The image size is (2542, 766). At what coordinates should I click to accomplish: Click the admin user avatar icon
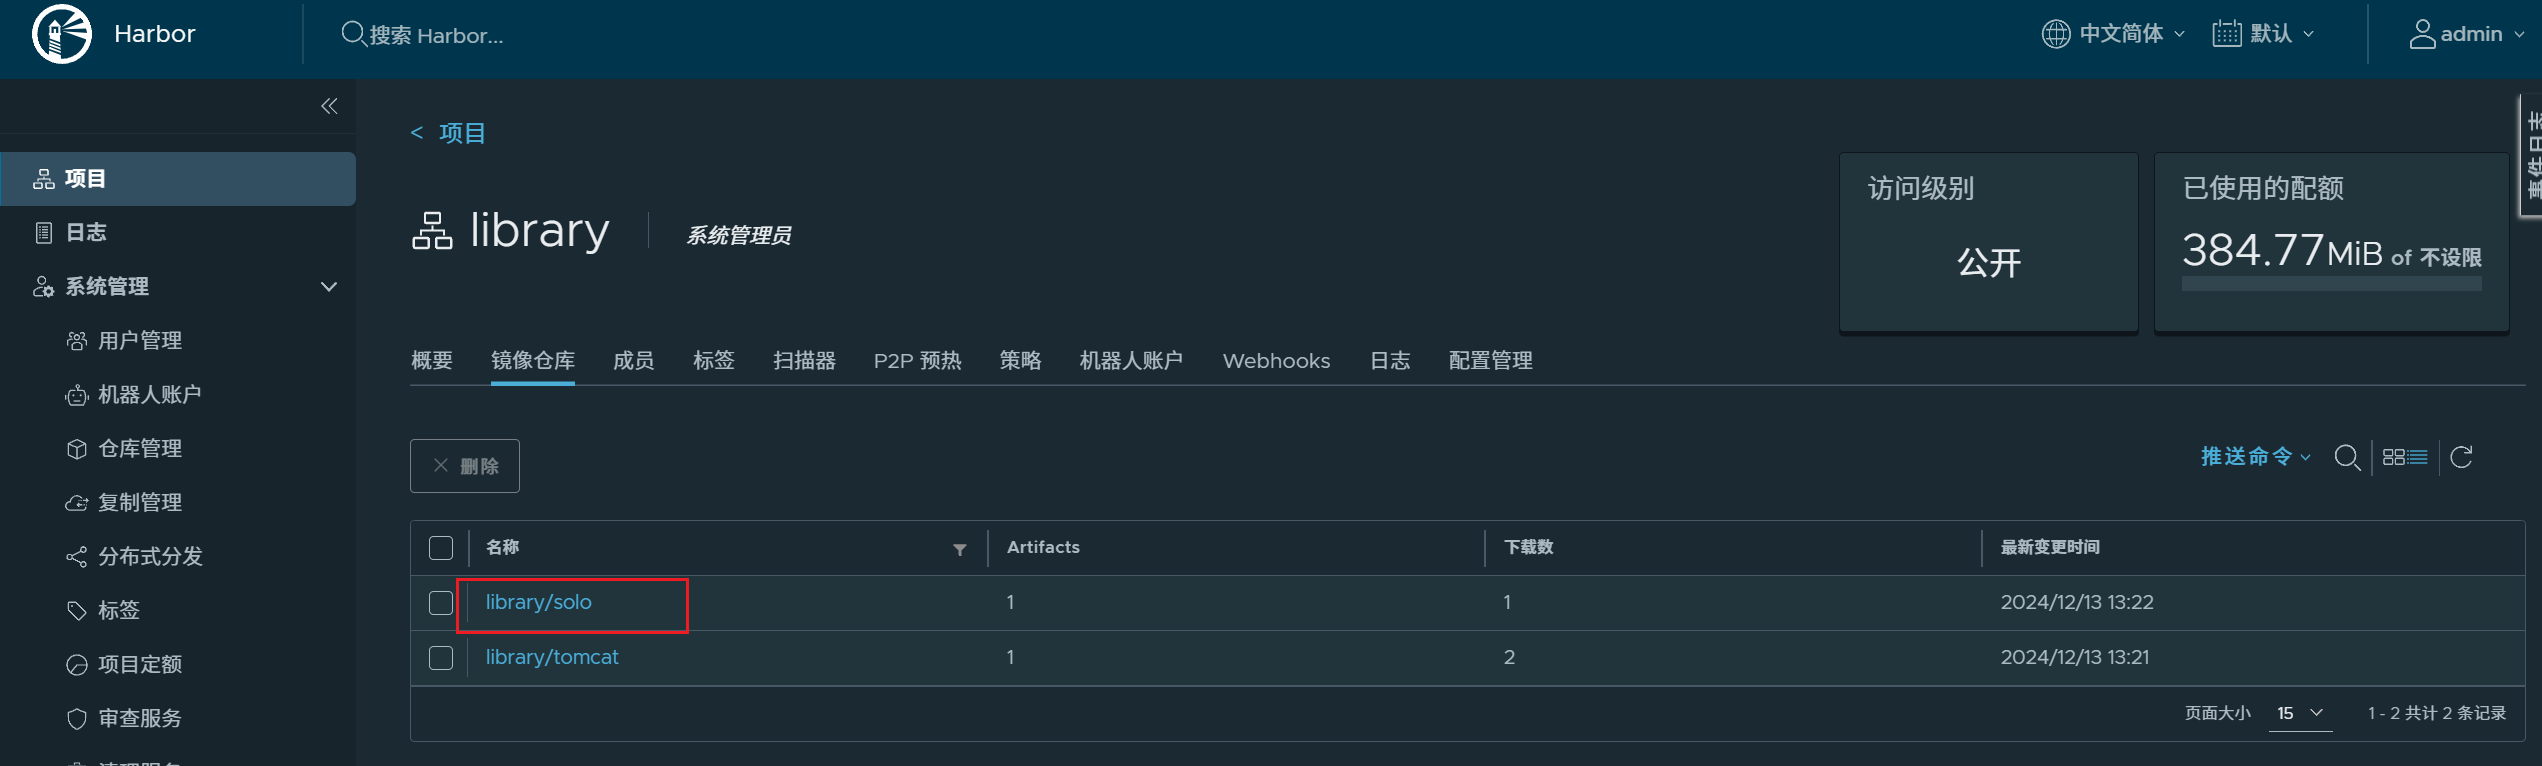(2421, 34)
